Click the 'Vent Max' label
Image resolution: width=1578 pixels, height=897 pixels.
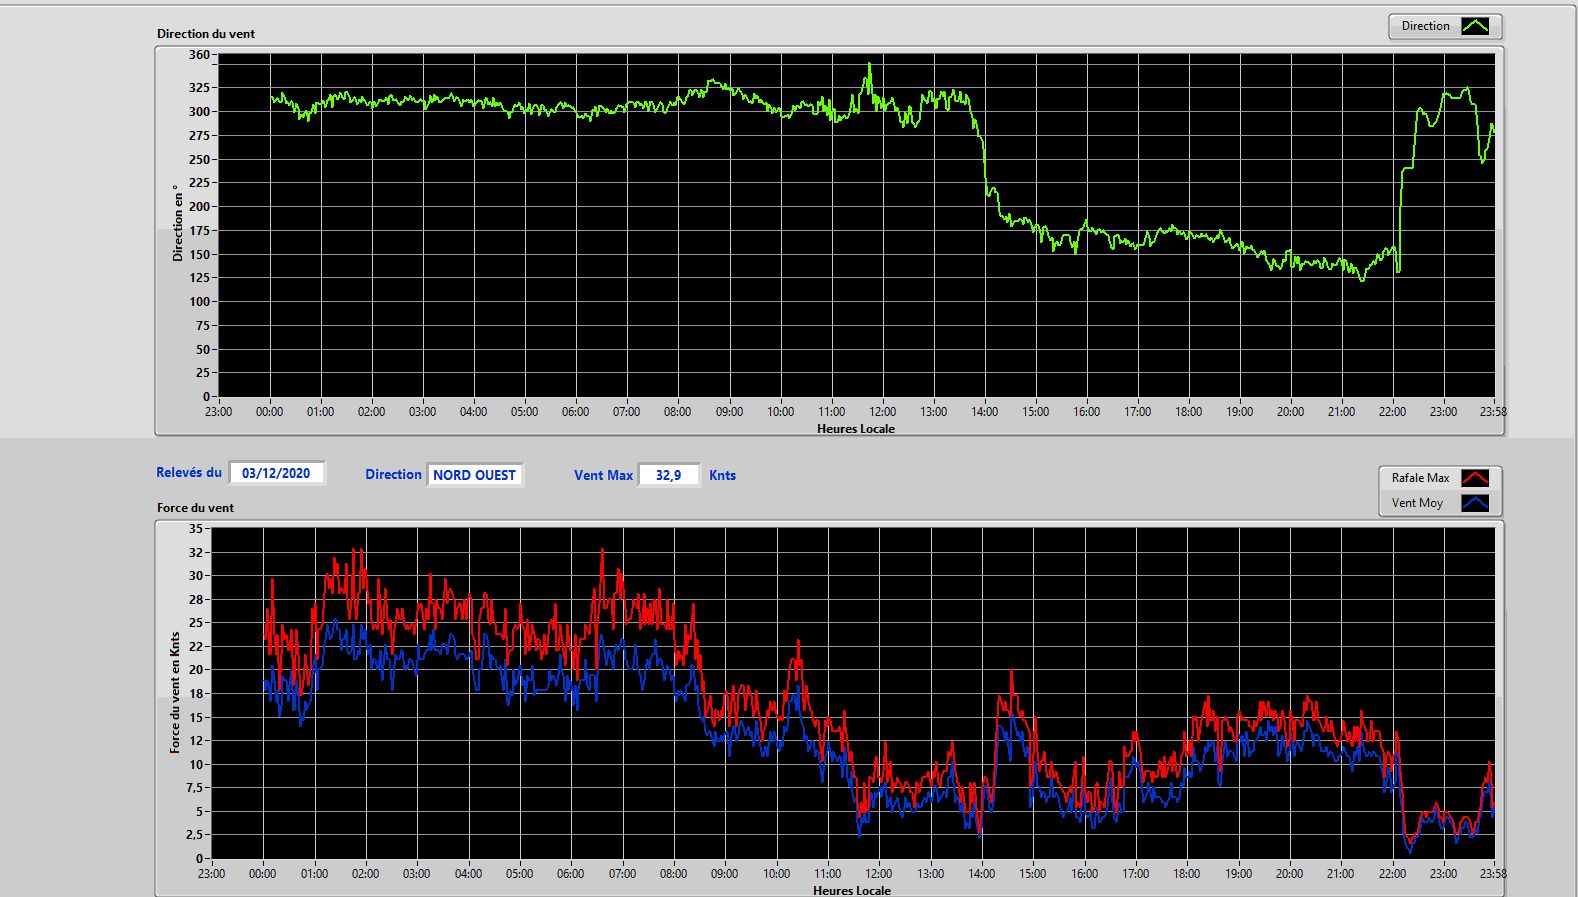coord(603,475)
